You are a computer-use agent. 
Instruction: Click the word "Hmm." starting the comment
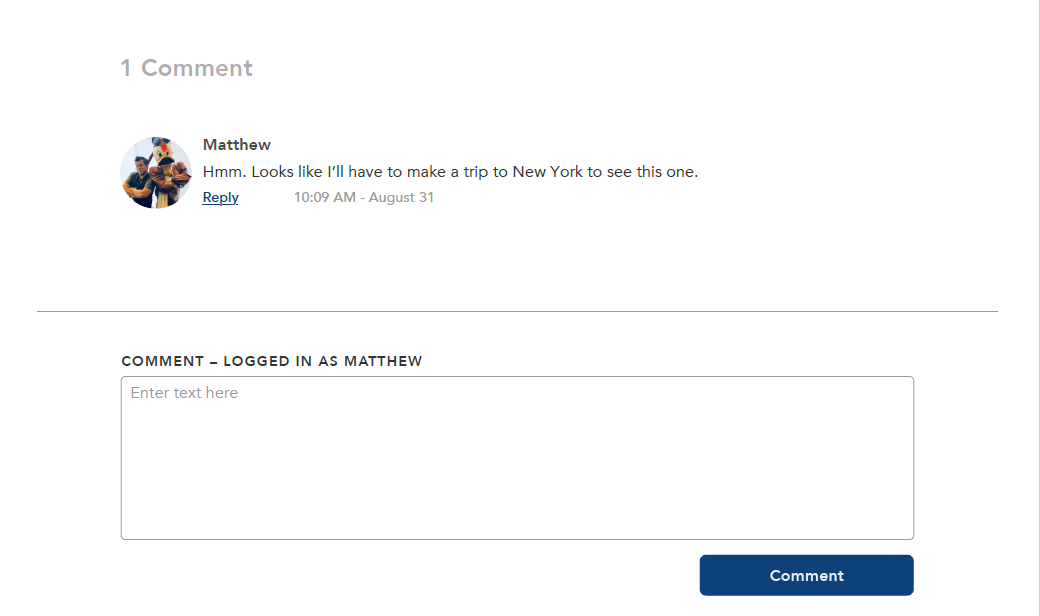[224, 172]
